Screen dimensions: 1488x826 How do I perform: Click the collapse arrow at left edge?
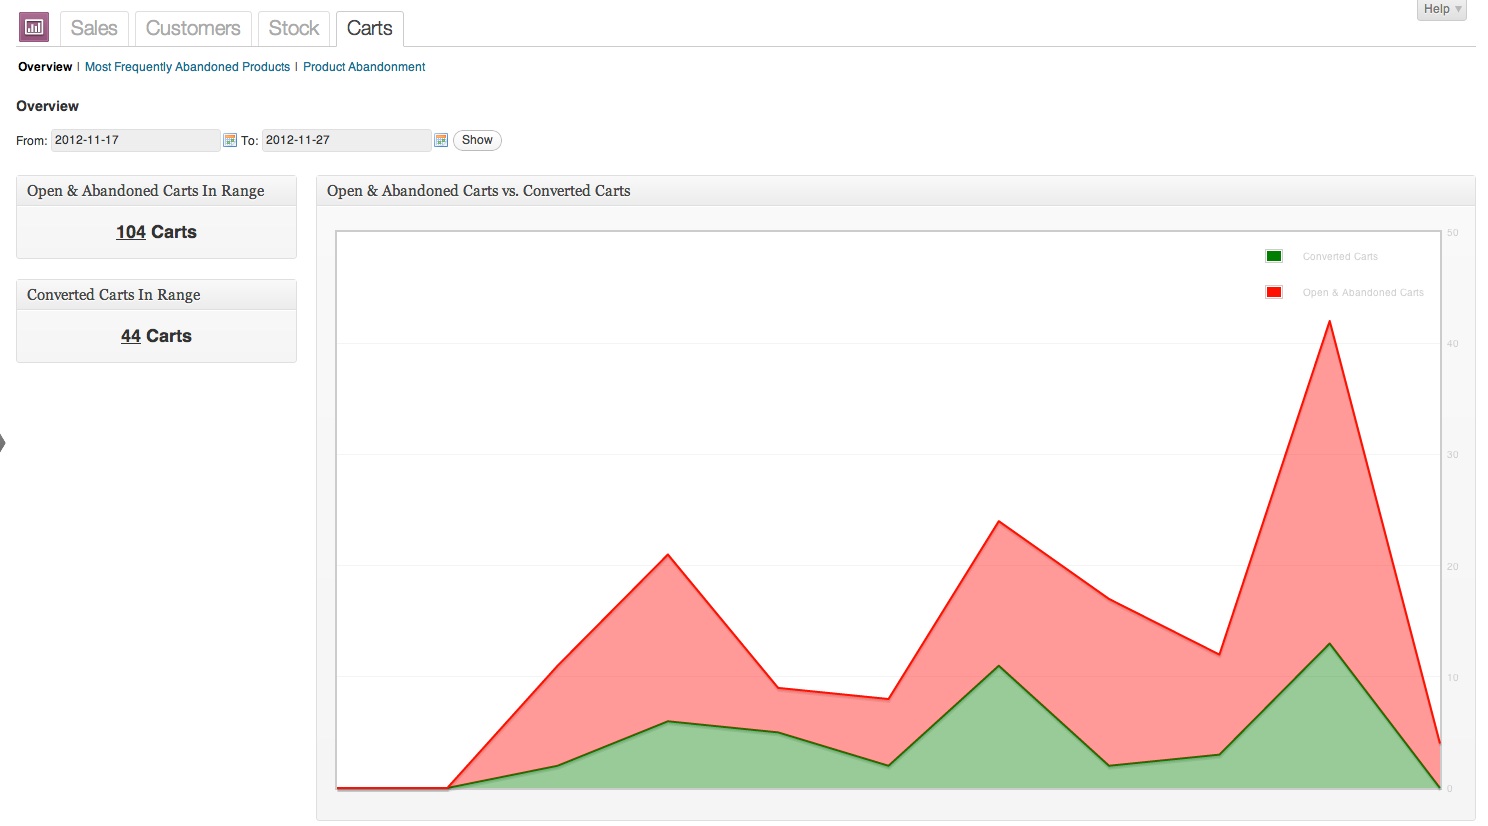tap(3, 442)
